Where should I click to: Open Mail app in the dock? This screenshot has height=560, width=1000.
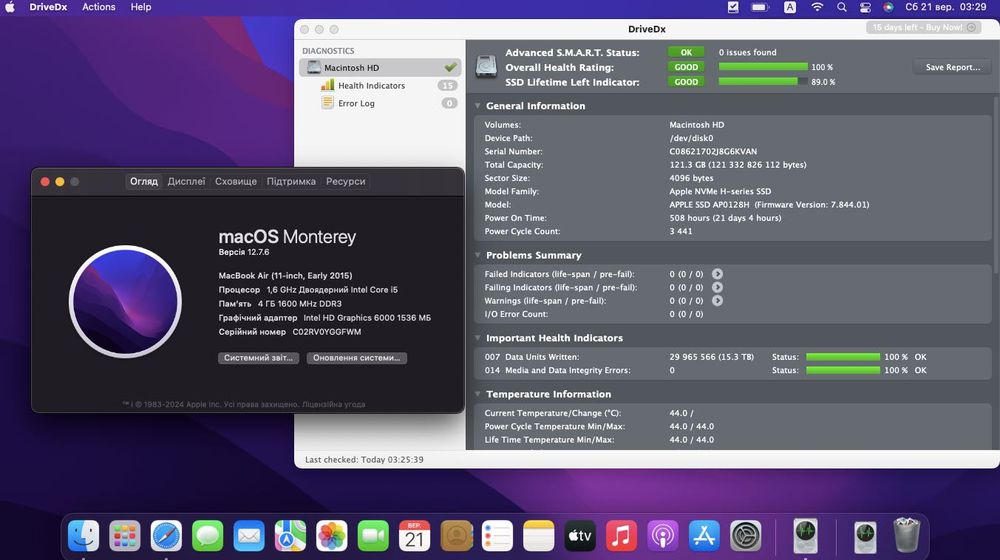[x=249, y=535]
